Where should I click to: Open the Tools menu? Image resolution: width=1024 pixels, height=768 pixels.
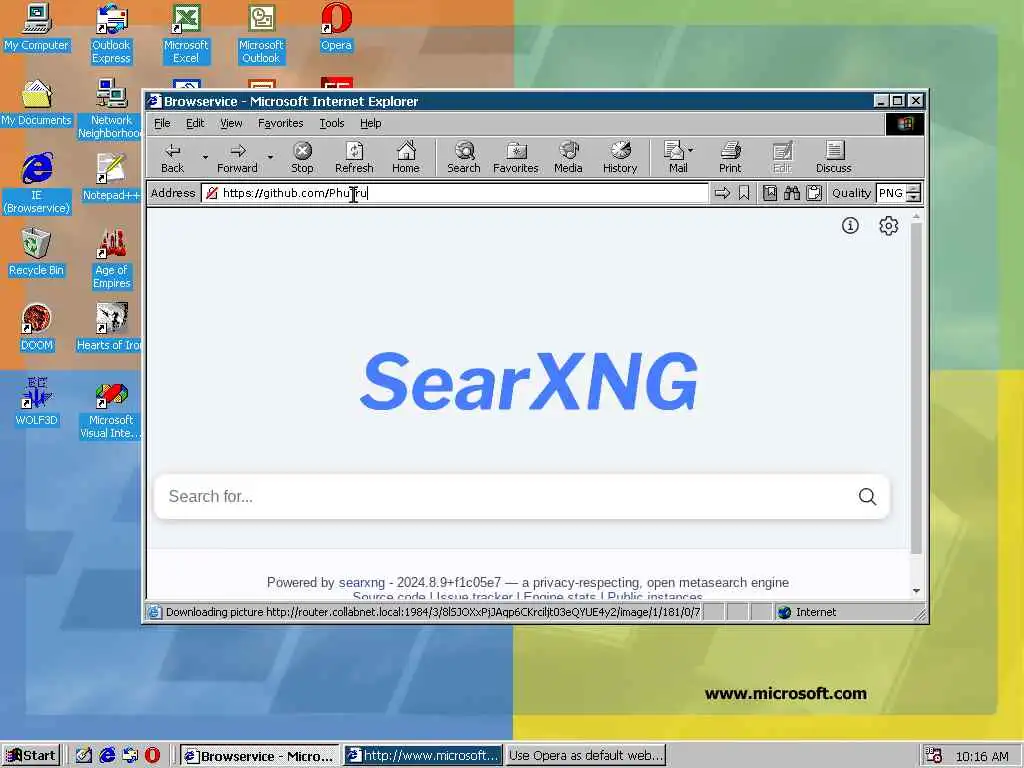(332, 123)
